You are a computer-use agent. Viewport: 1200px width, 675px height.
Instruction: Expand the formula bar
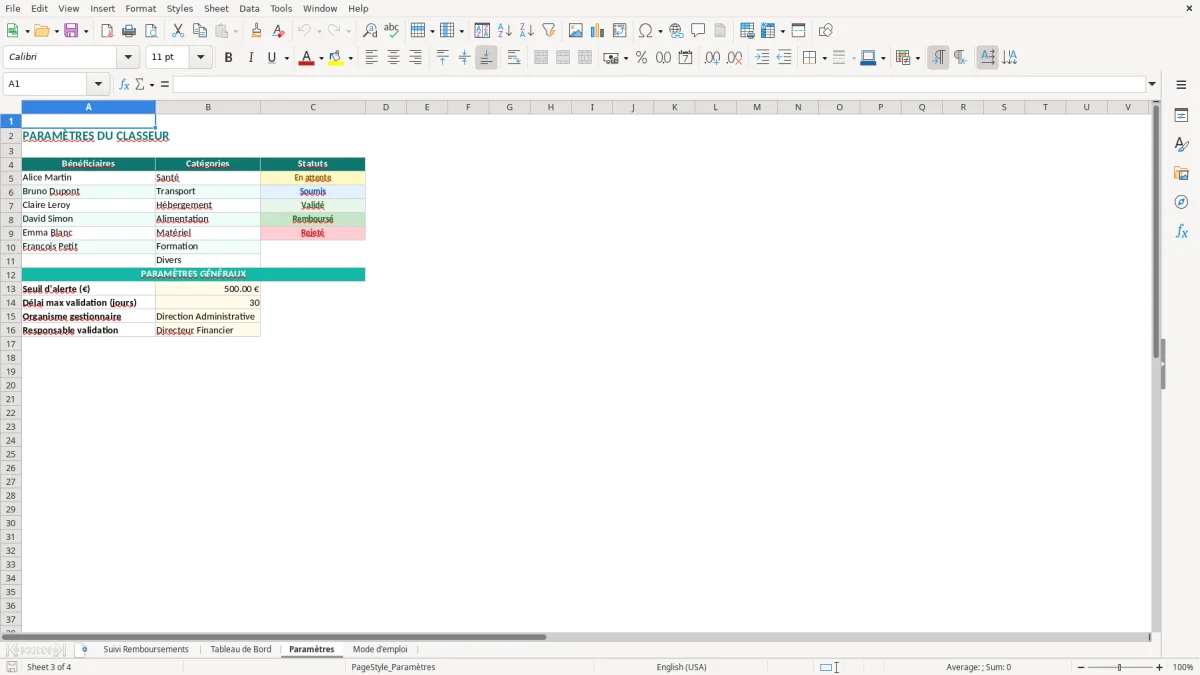tap(1152, 85)
